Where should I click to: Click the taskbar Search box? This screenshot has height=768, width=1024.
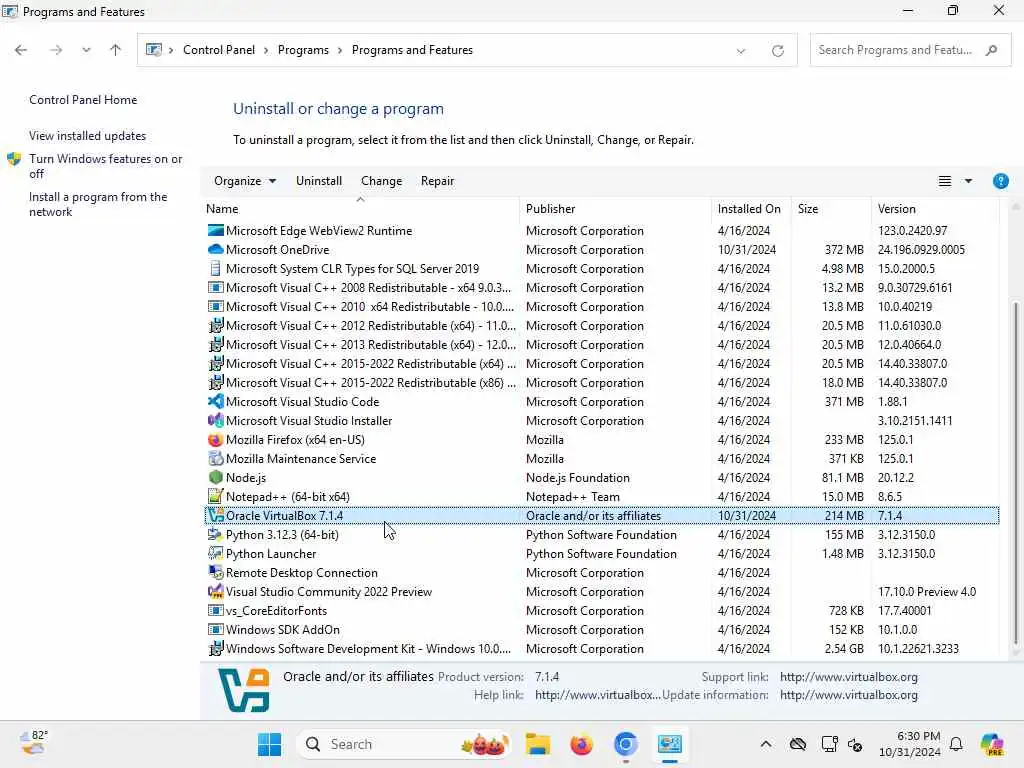[404, 744]
